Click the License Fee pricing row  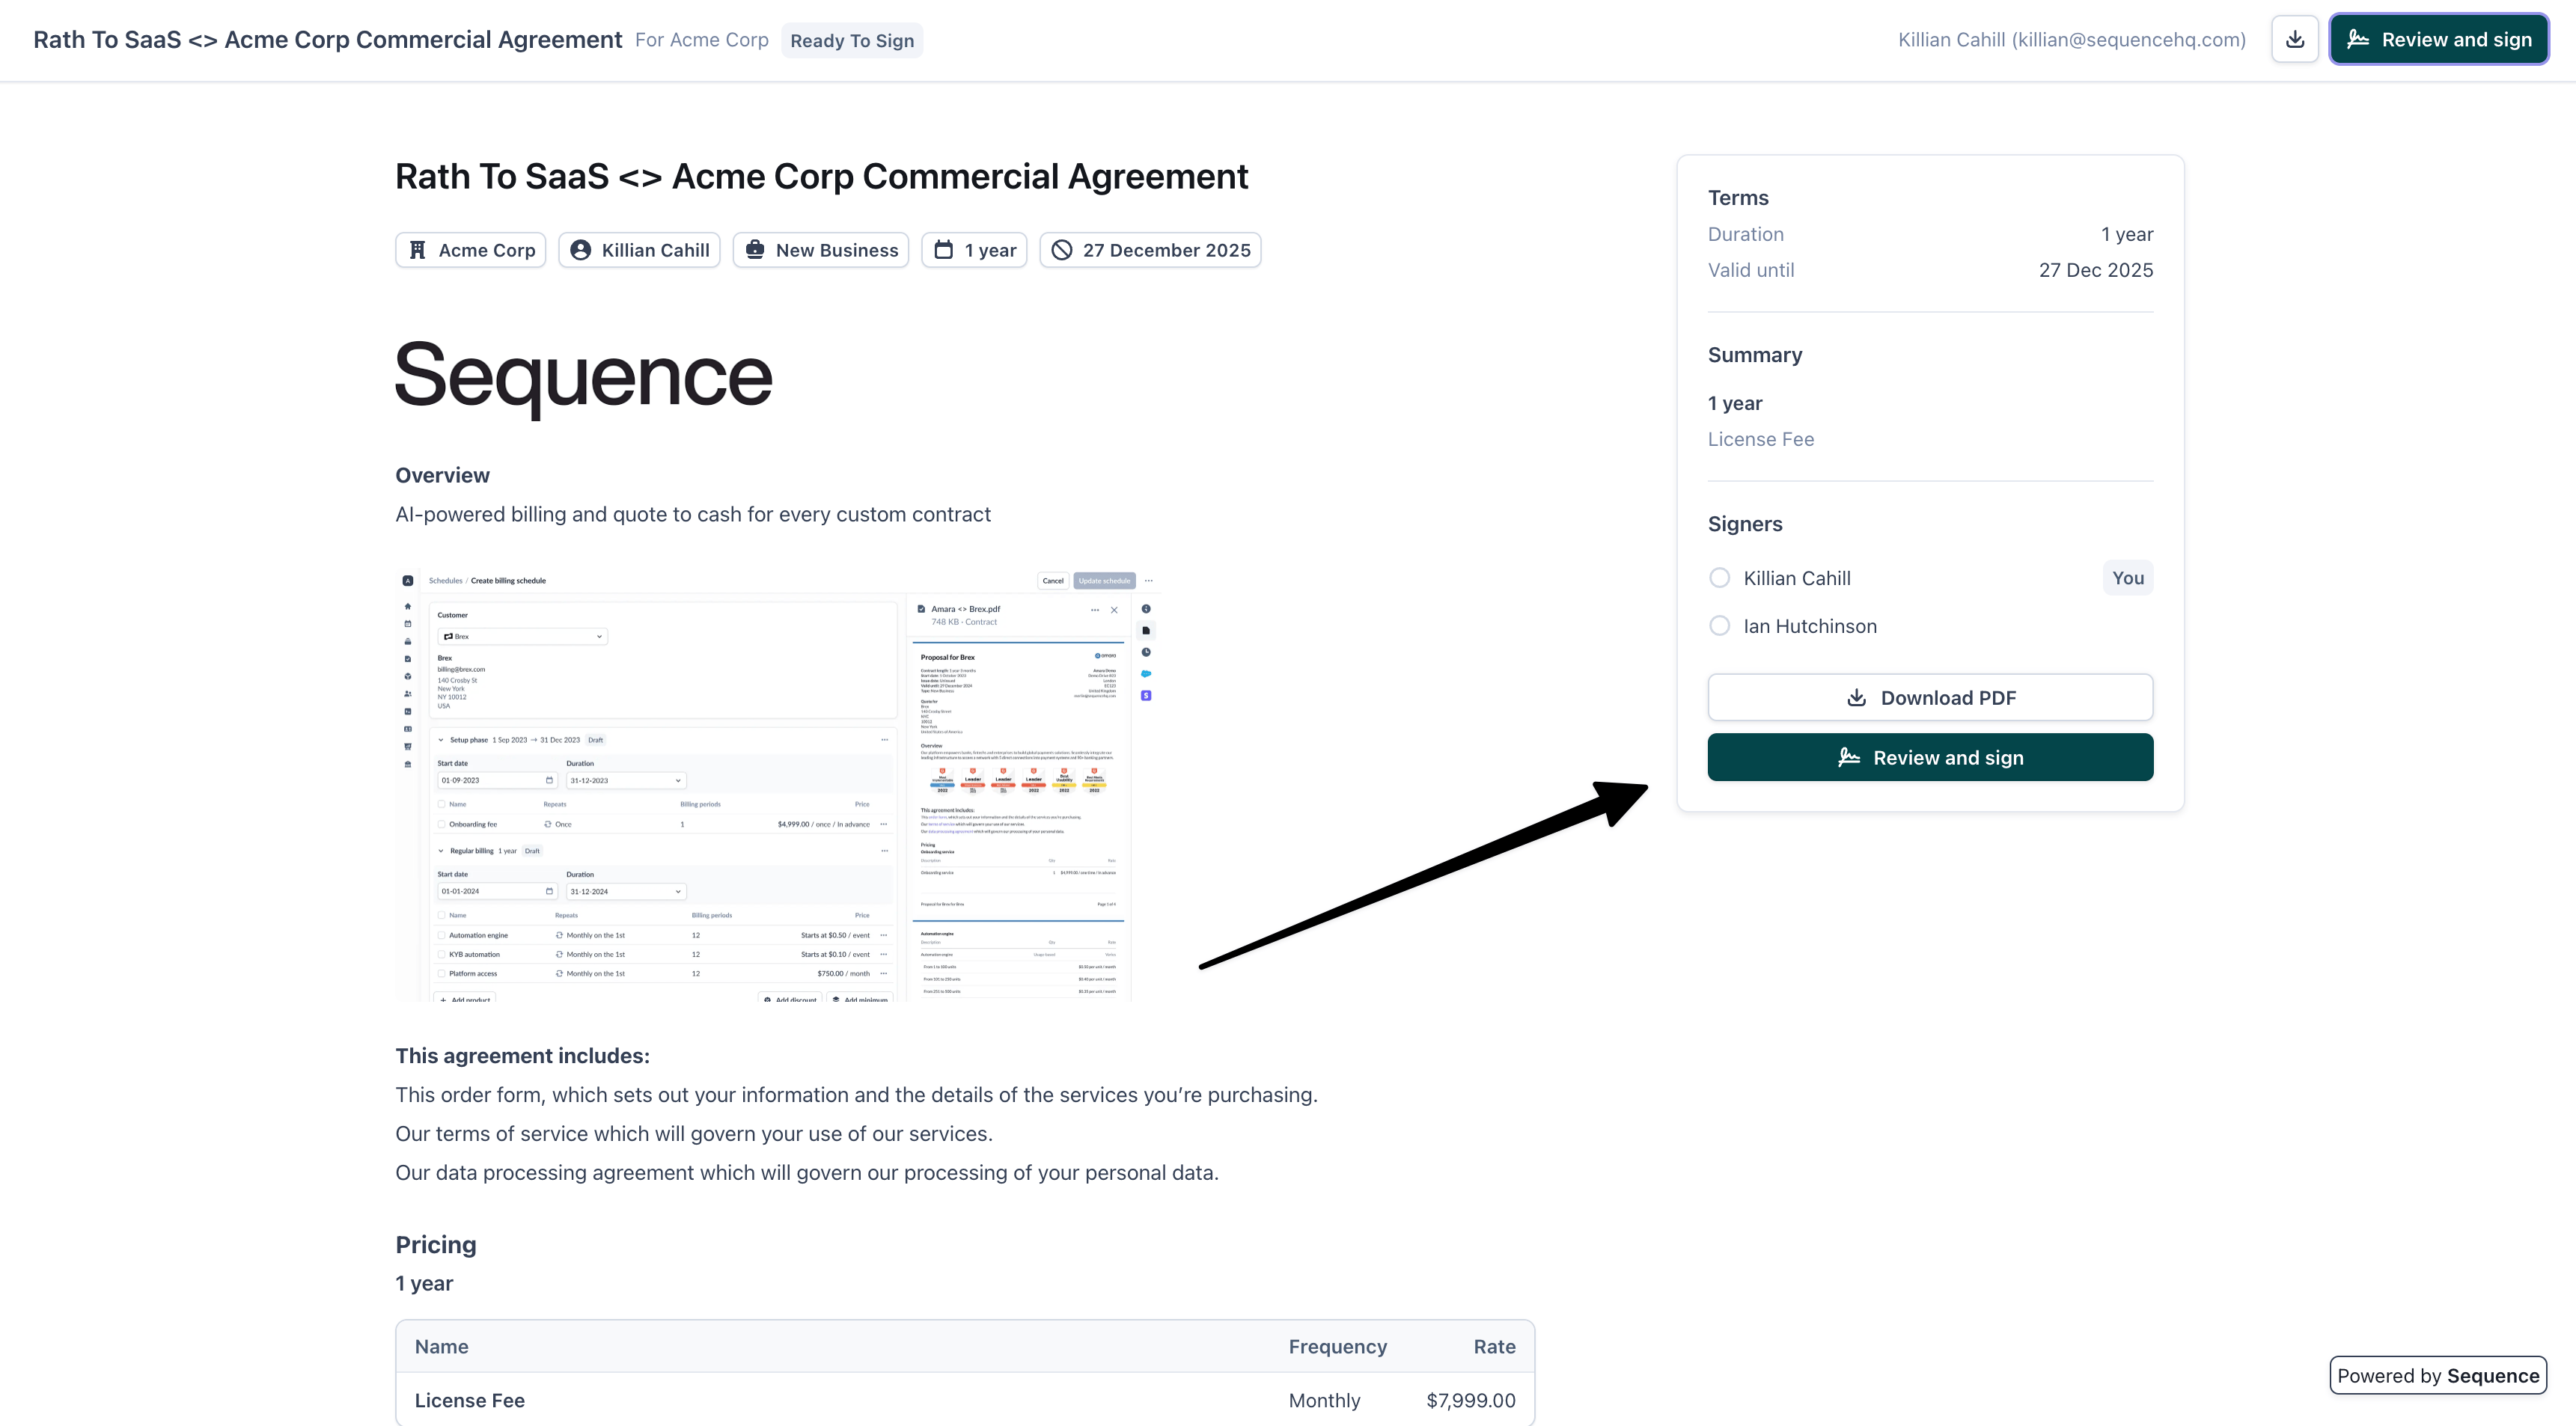click(964, 1400)
